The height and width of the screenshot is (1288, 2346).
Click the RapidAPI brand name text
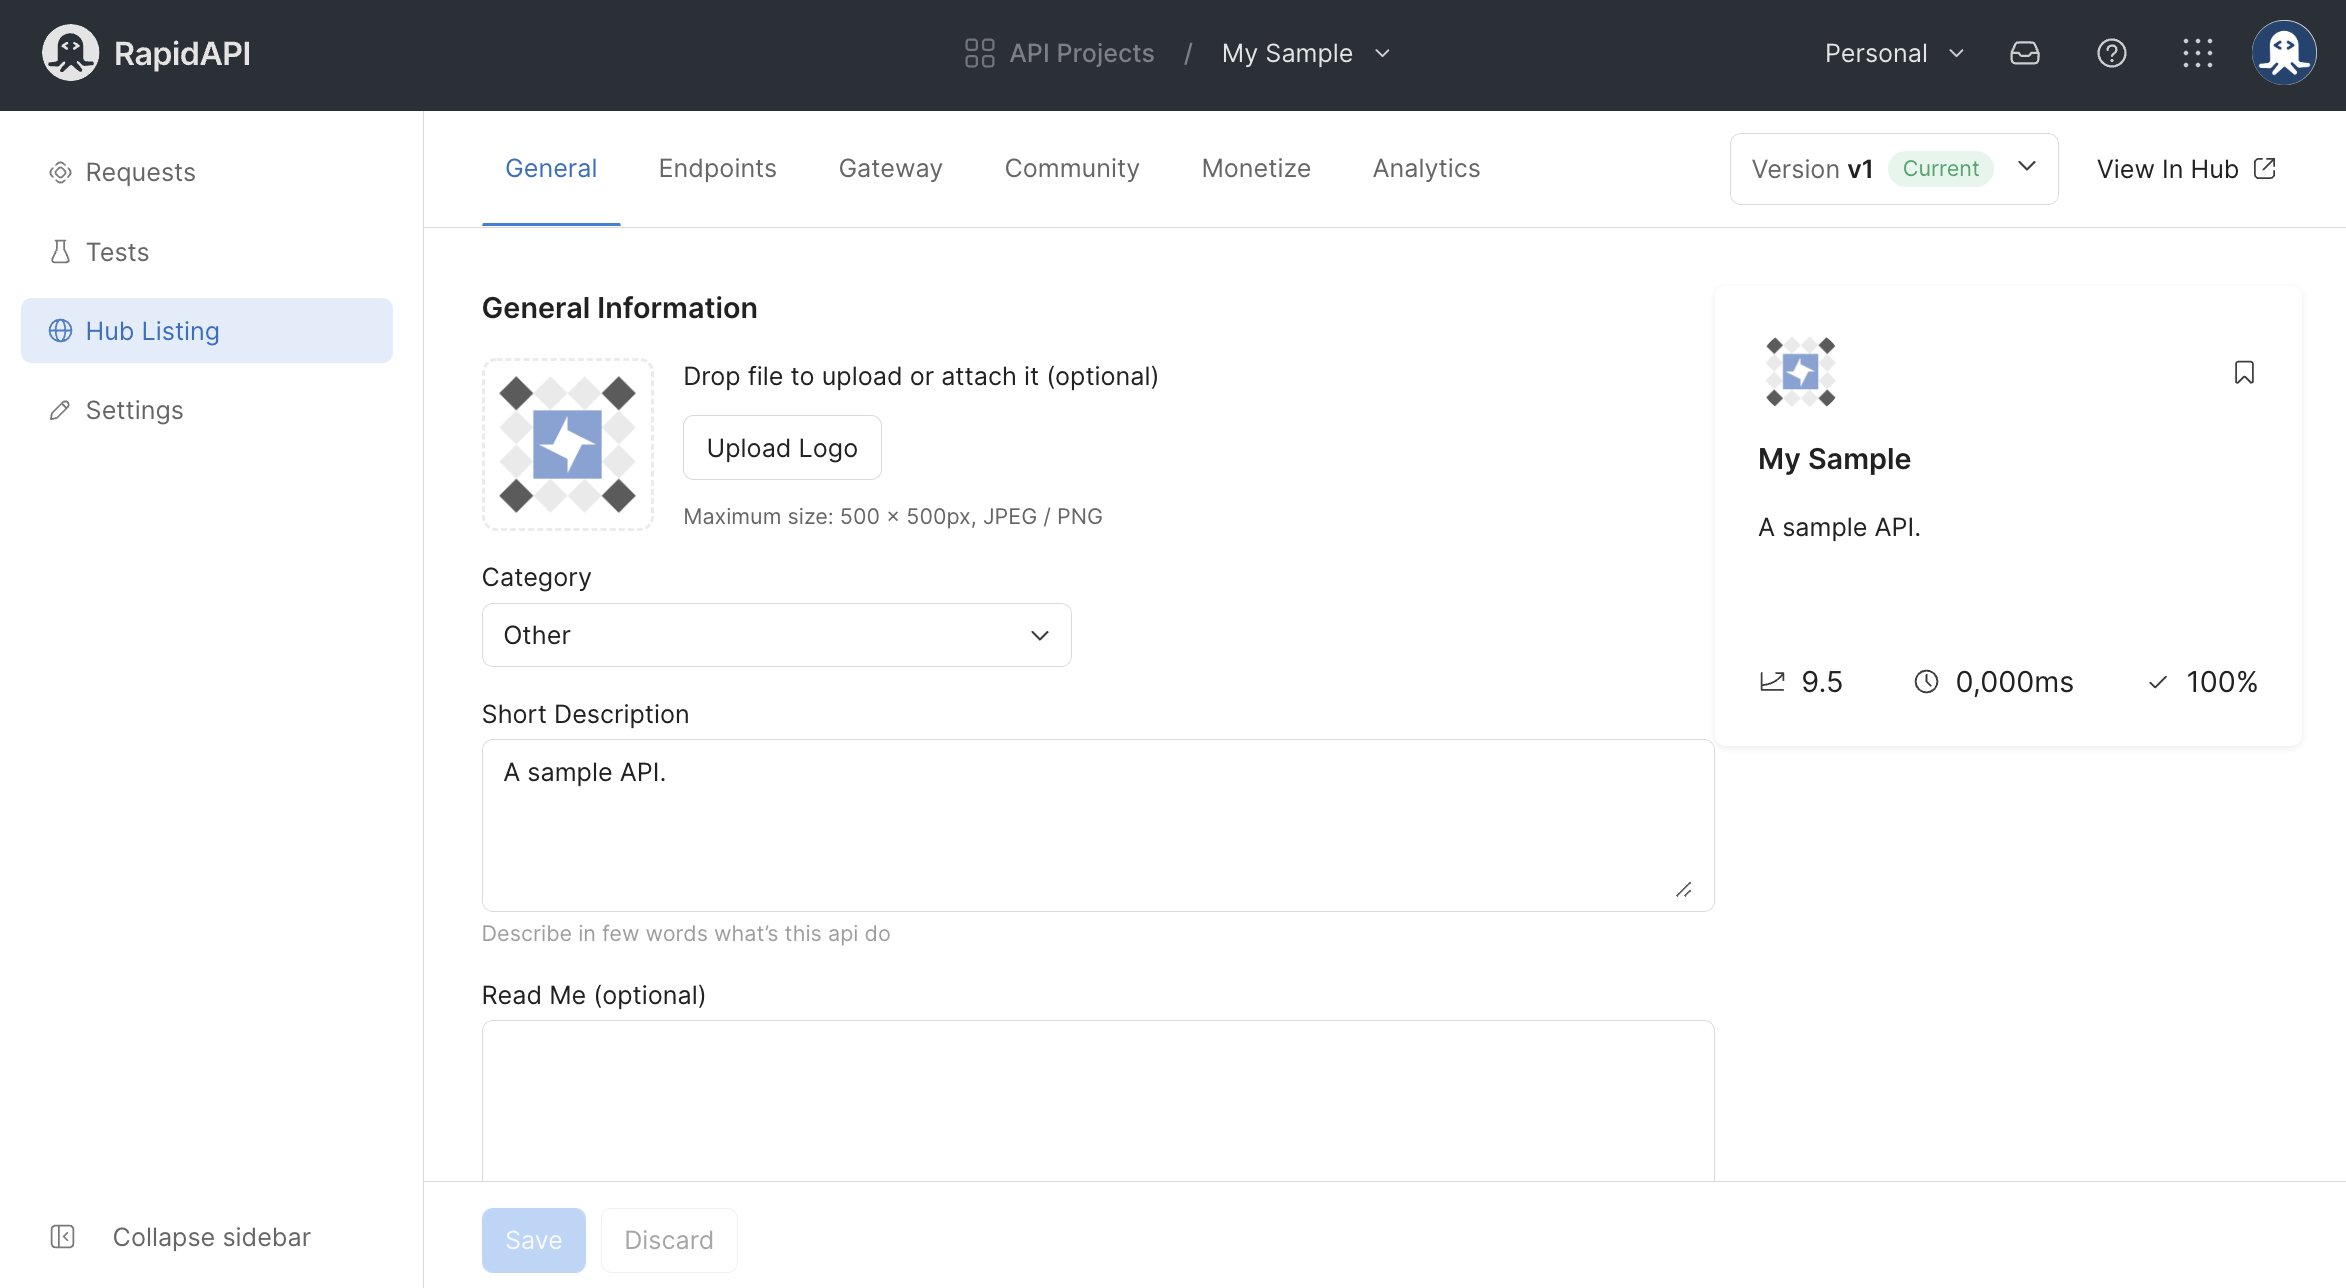pyautogui.click(x=182, y=53)
